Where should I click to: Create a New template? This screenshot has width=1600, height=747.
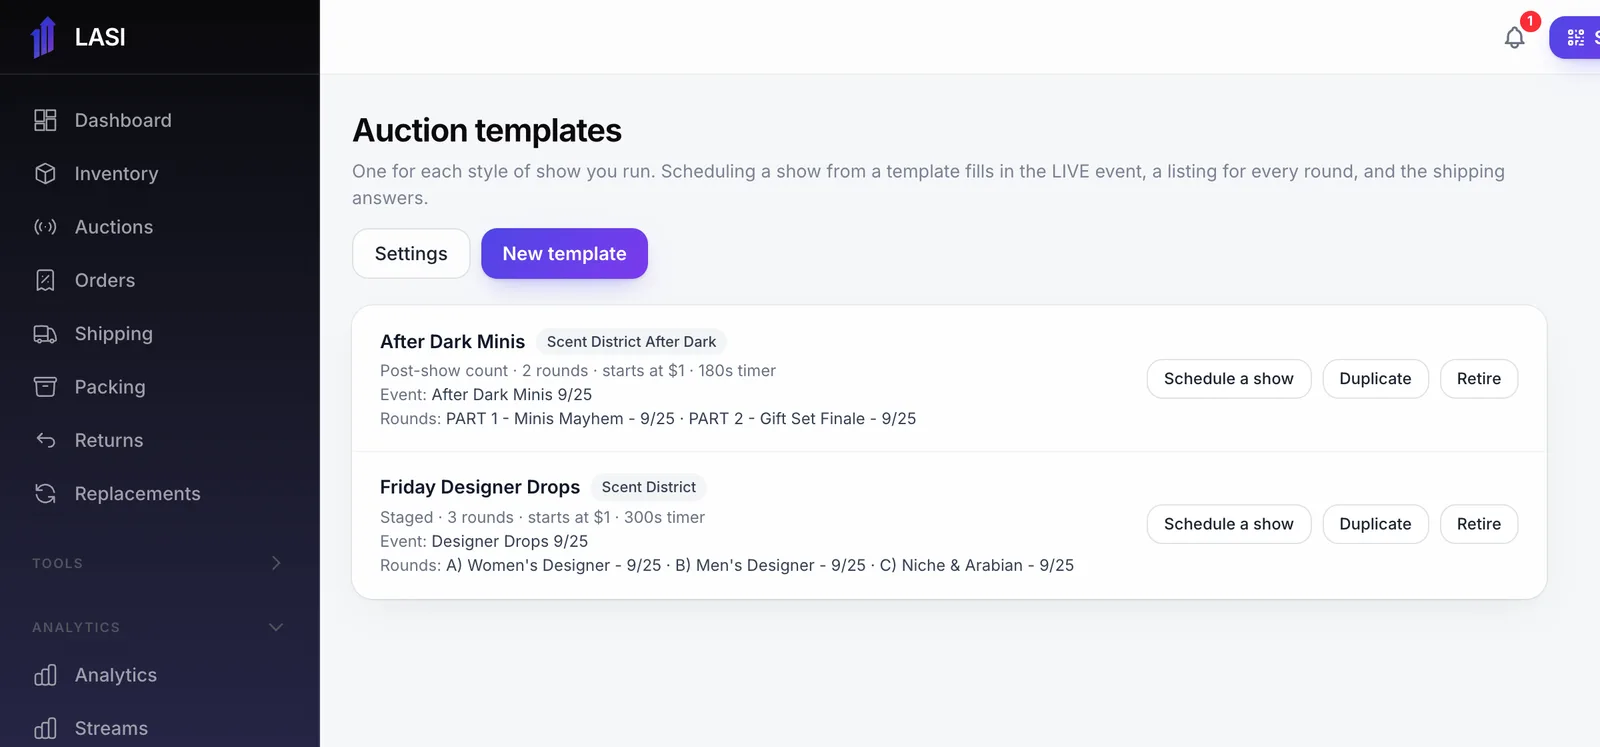coord(564,254)
